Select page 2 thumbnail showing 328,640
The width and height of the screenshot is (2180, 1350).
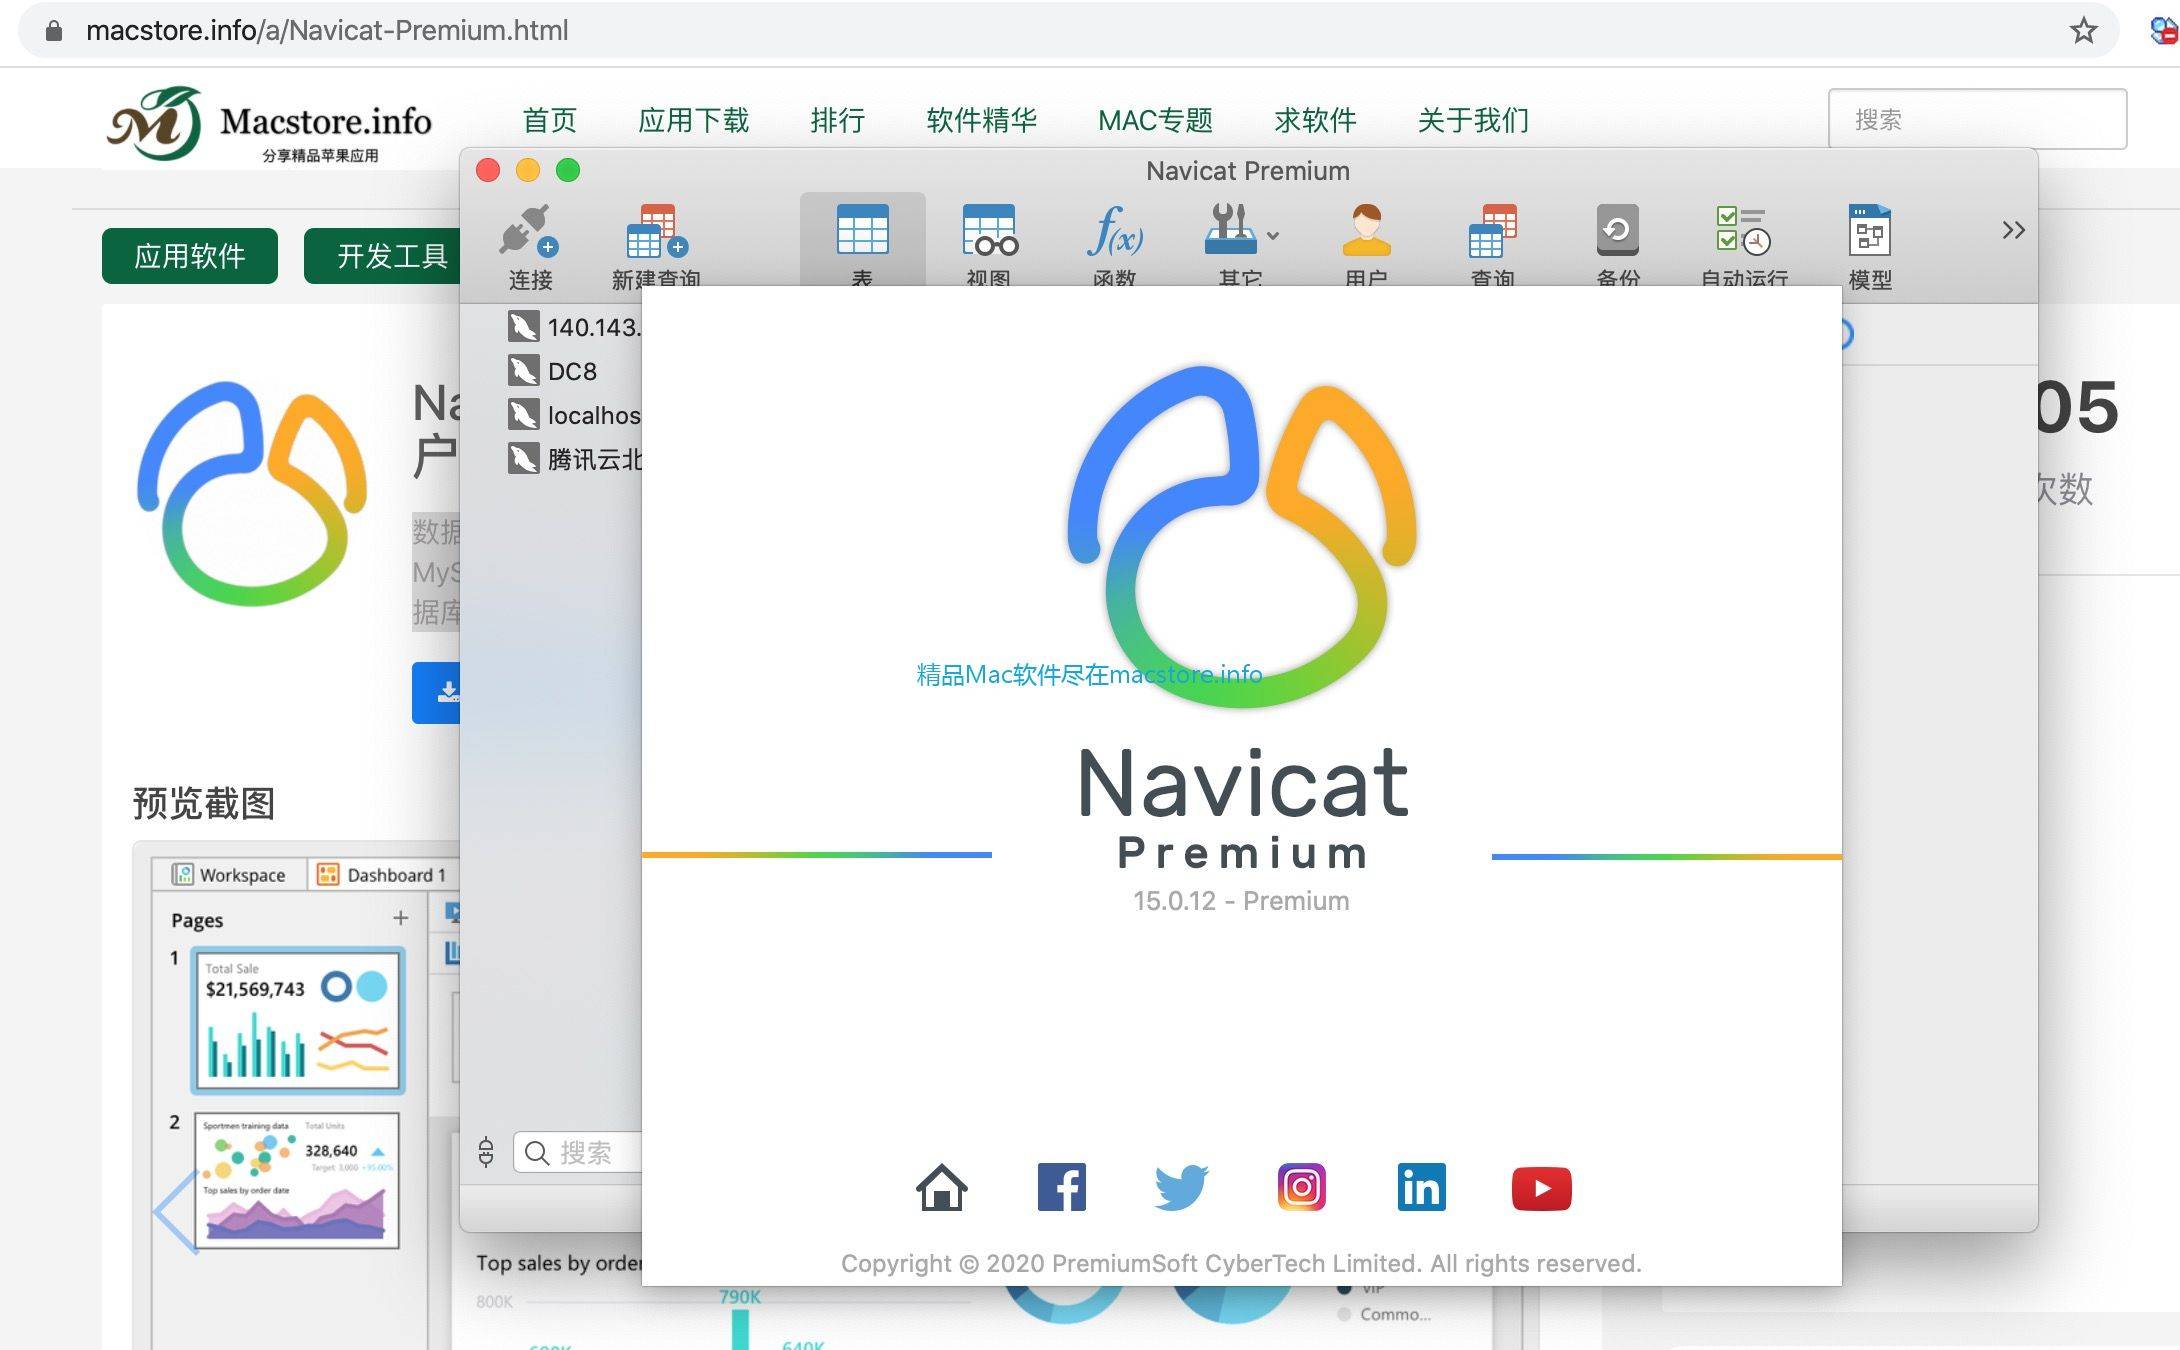coord(297,1180)
